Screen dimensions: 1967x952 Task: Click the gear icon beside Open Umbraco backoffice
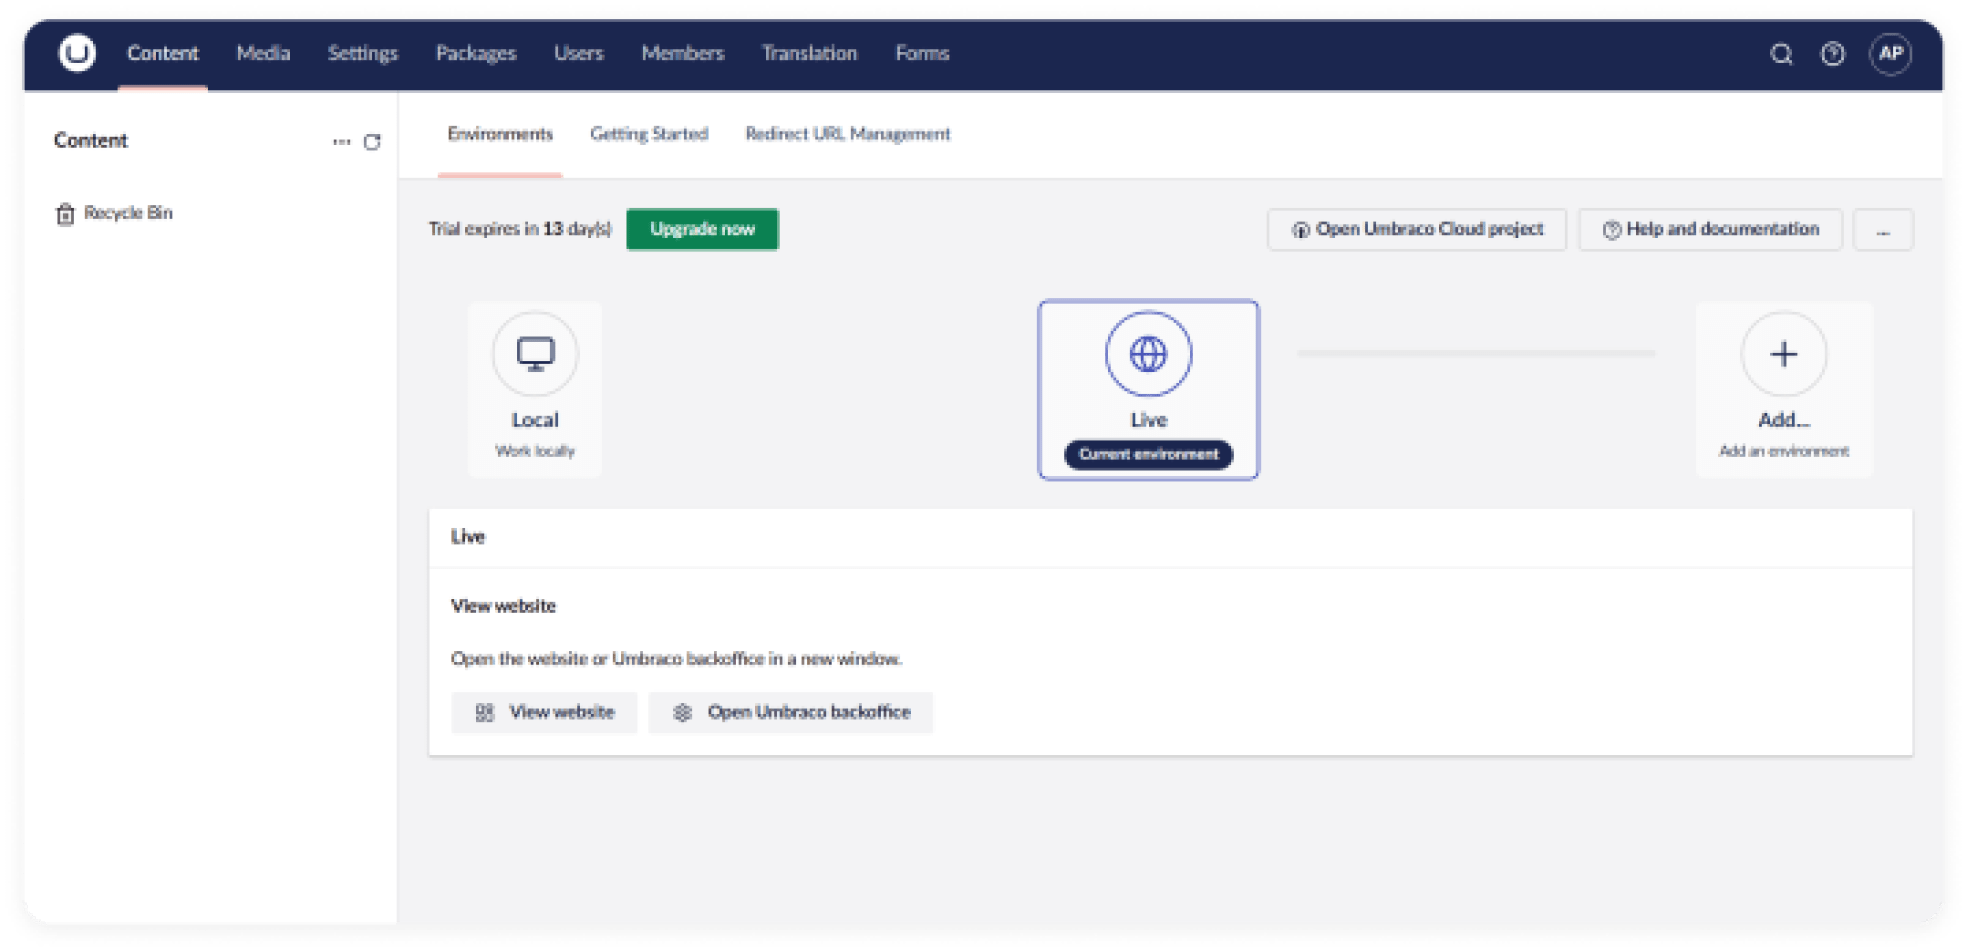click(x=682, y=712)
